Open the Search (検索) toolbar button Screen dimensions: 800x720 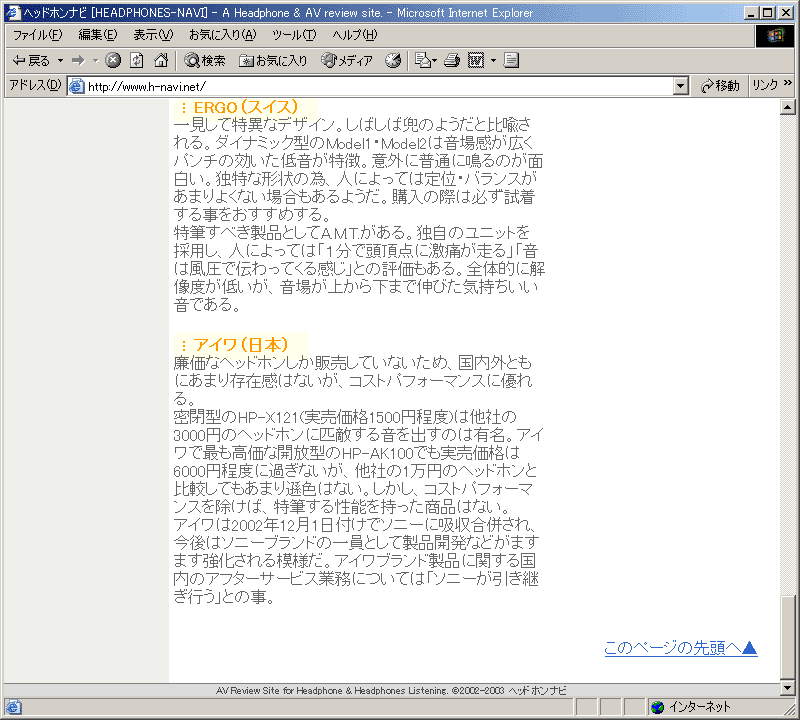[205, 61]
